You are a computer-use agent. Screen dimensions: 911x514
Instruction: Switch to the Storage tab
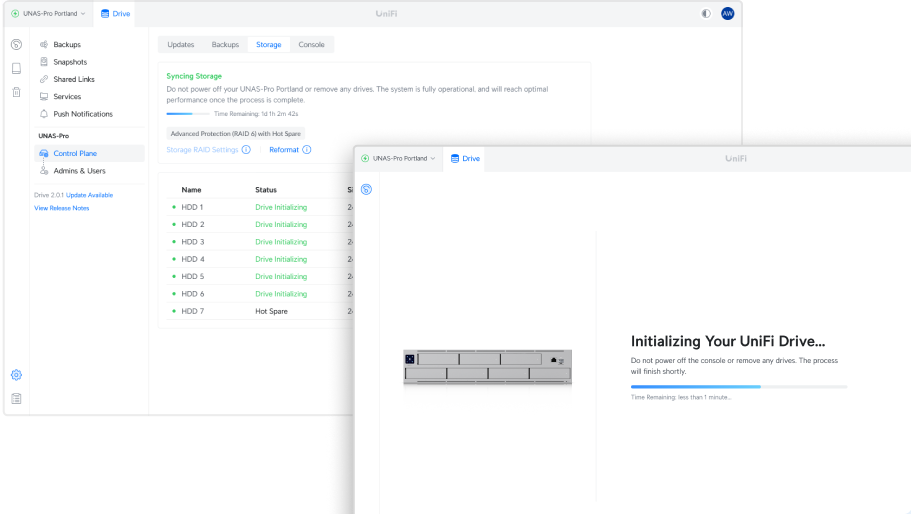(x=268, y=44)
